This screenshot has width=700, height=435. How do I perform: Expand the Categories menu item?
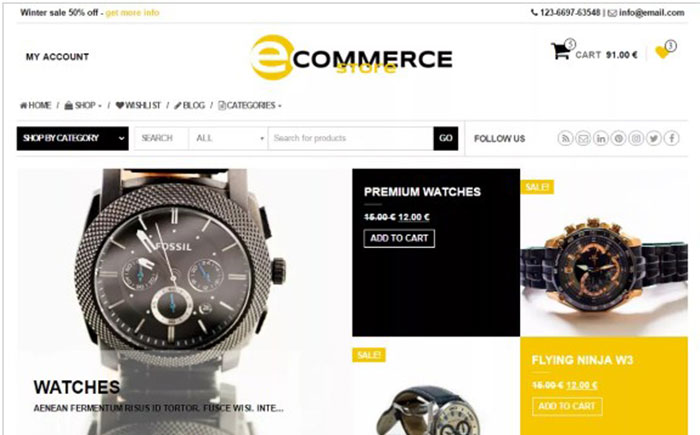pyautogui.click(x=250, y=105)
